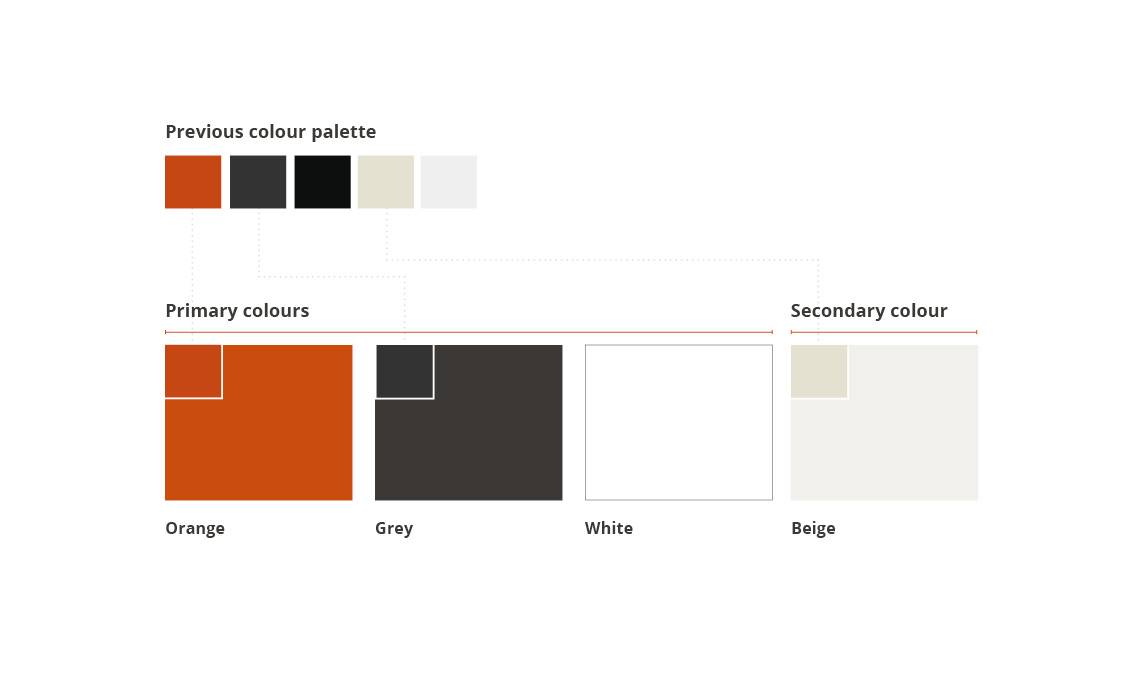The width and height of the screenshot is (1123, 680).
Task: Click the White primary colour box
Action: coord(678,422)
